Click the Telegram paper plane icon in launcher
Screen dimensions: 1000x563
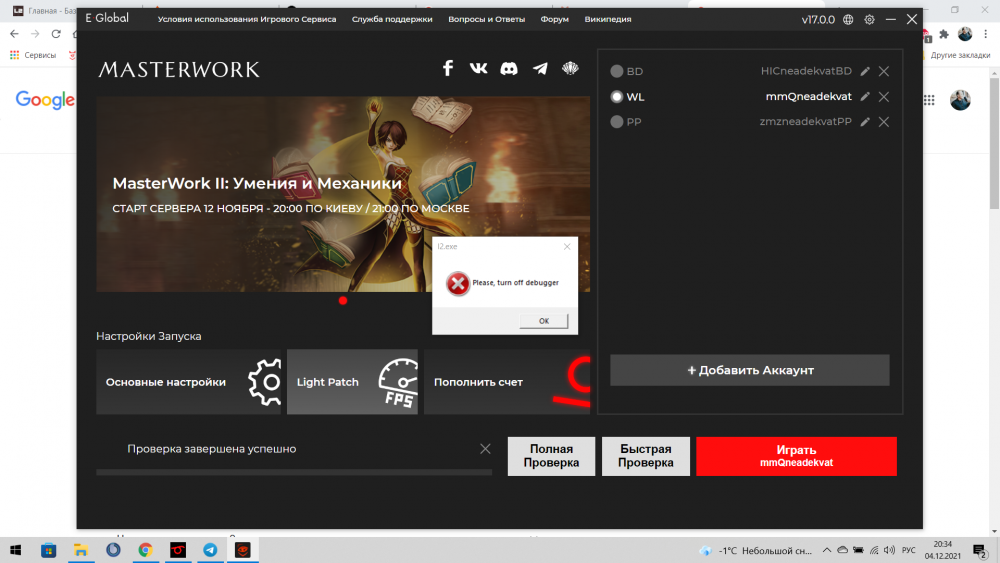(540, 68)
